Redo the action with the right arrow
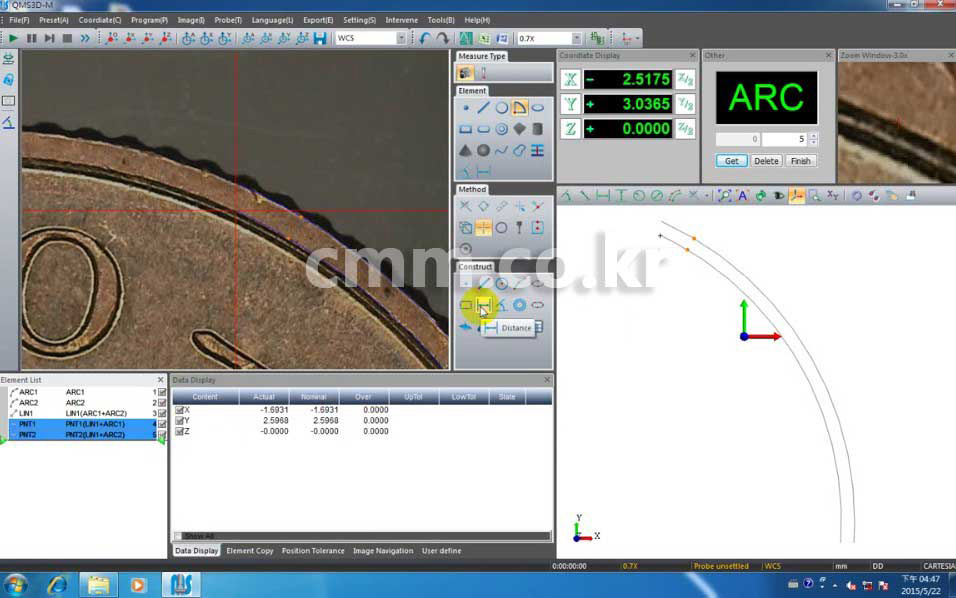This screenshot has width=956, height=598. pyautogui.click(x=443, y=38)
